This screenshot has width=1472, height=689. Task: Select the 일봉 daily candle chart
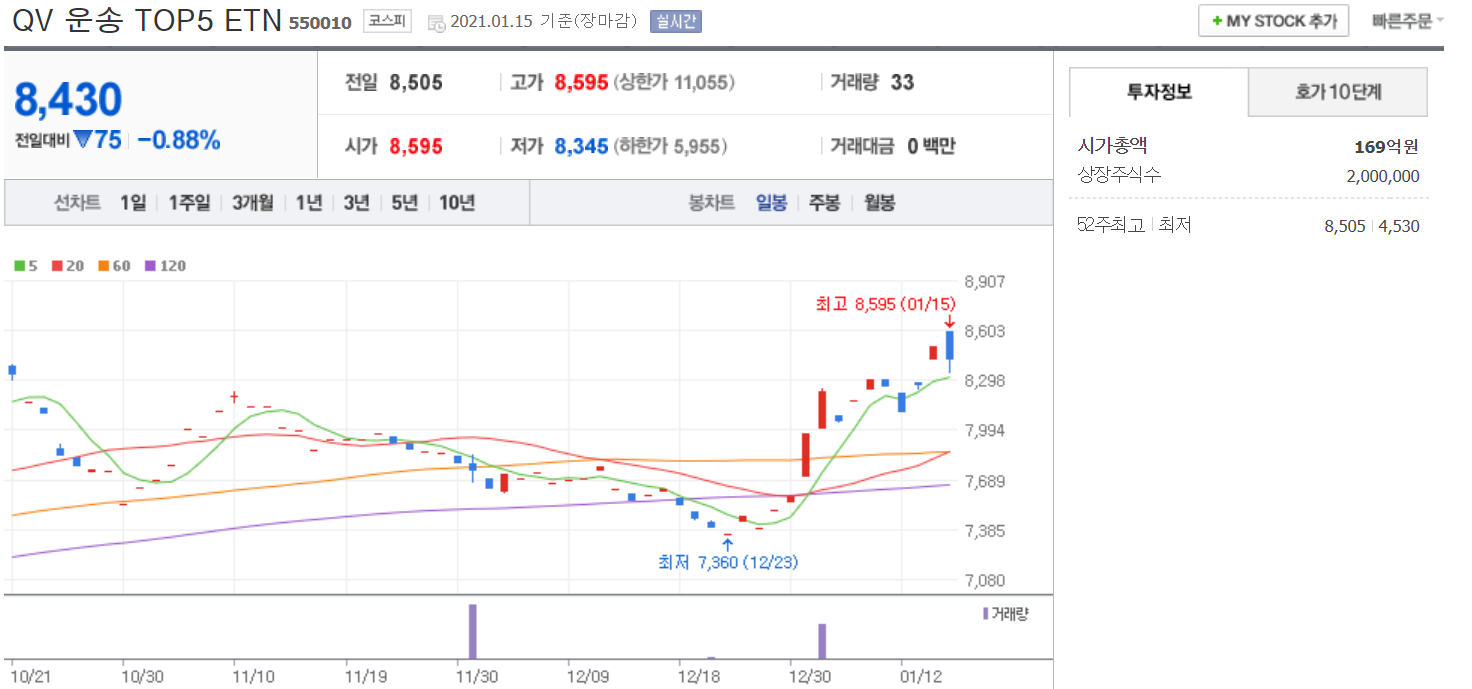[770, 203]
